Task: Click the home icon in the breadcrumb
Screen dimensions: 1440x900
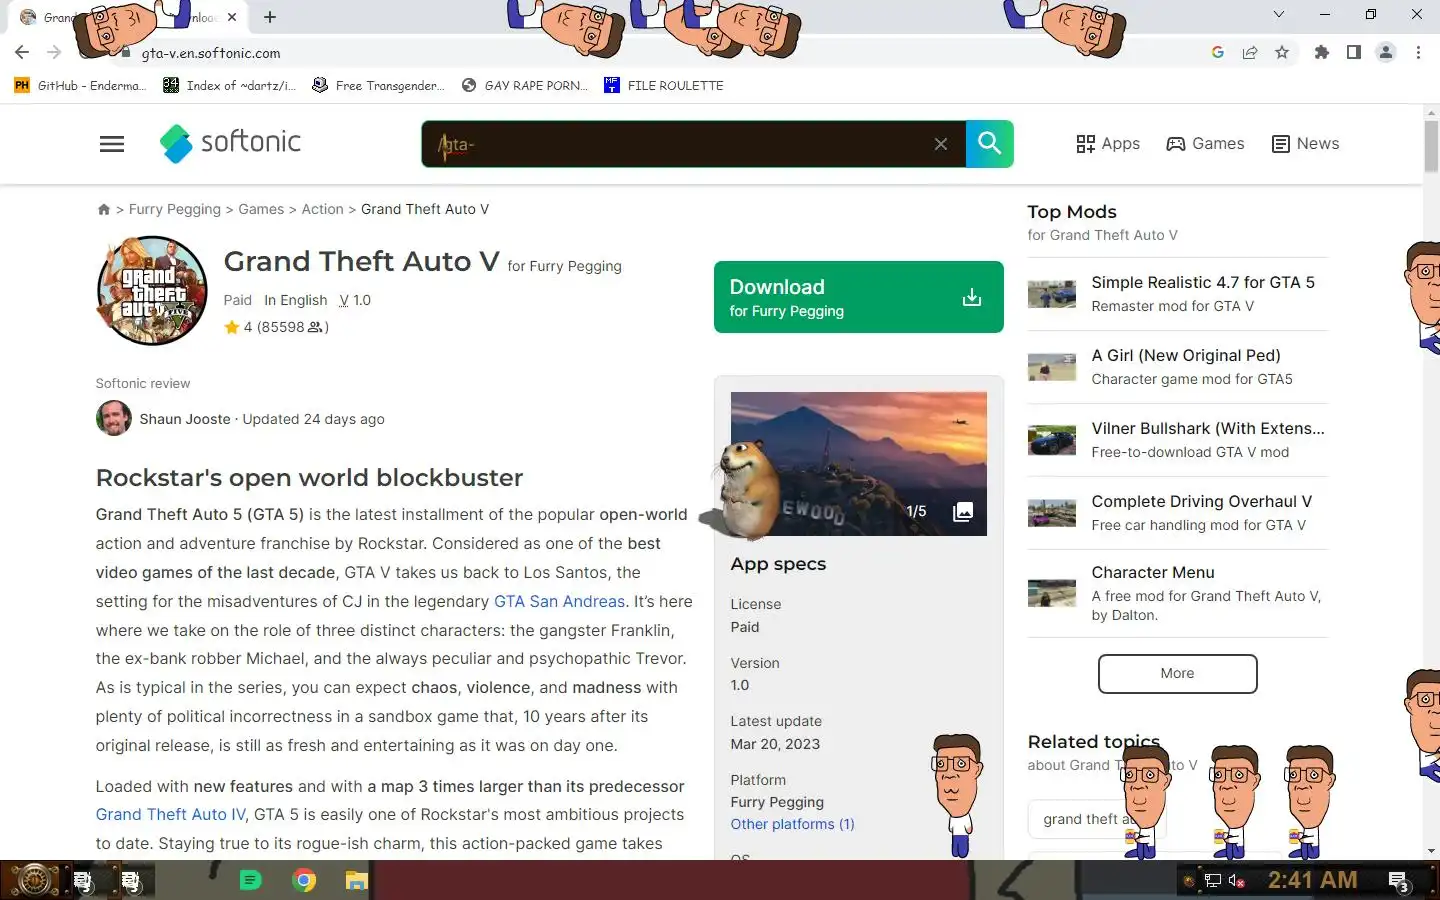Action: [103, 209]
